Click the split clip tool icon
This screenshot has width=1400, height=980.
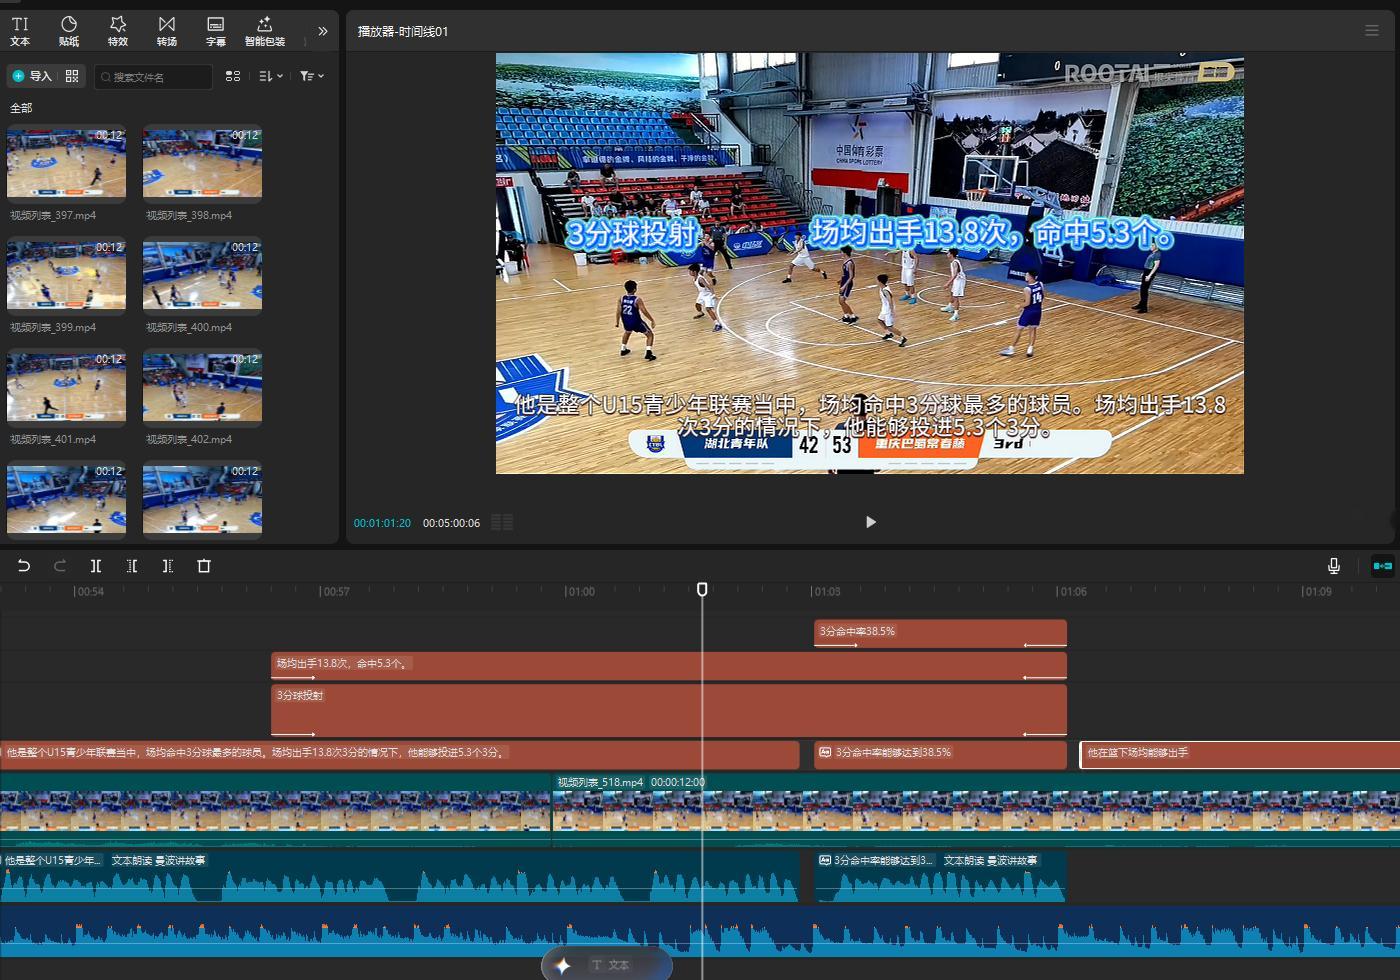(x=96, y=566)
